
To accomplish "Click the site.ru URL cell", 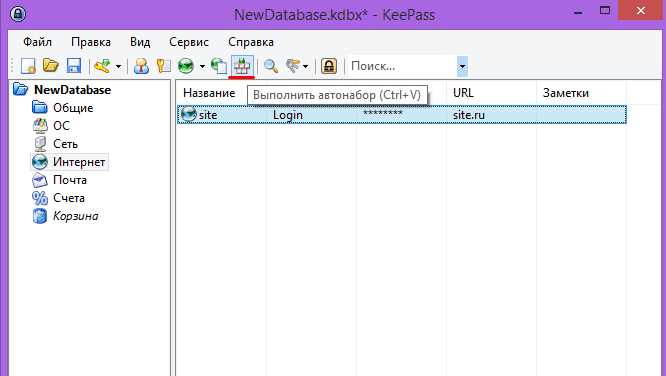I will 468,115.
